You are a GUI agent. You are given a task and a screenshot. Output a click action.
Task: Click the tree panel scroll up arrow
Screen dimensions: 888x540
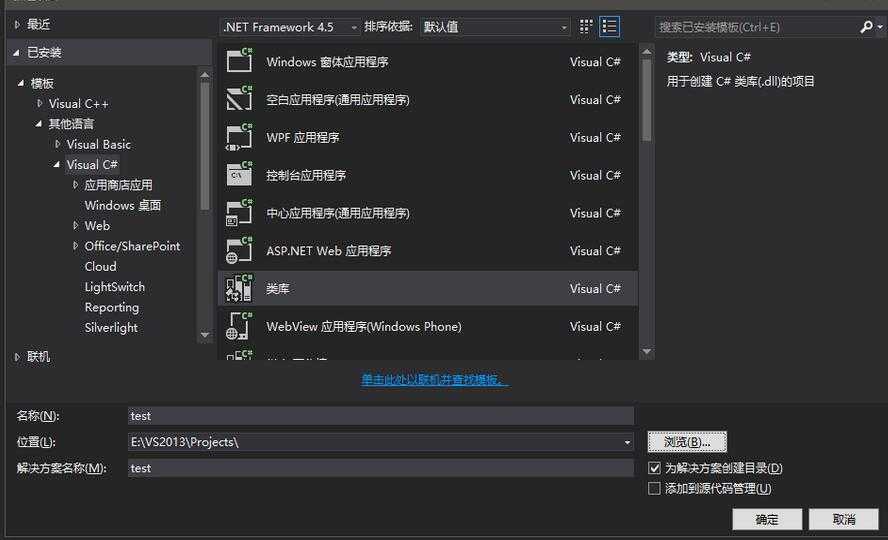click(x=204, y=74)
